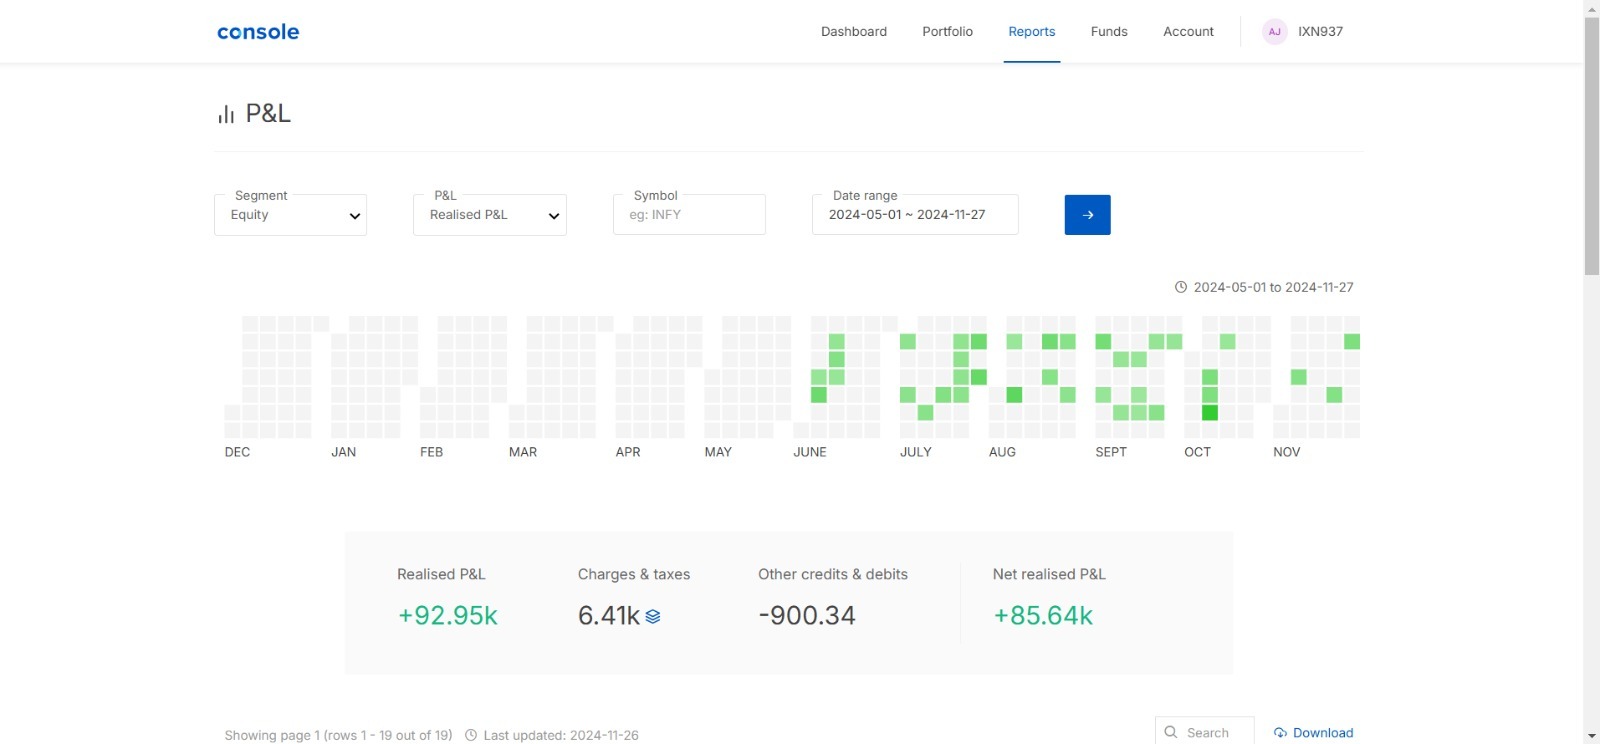The image size is (1600, 744).
Task: Expand the Realised P&L type dropdown
Action: (x=489, y=215)
